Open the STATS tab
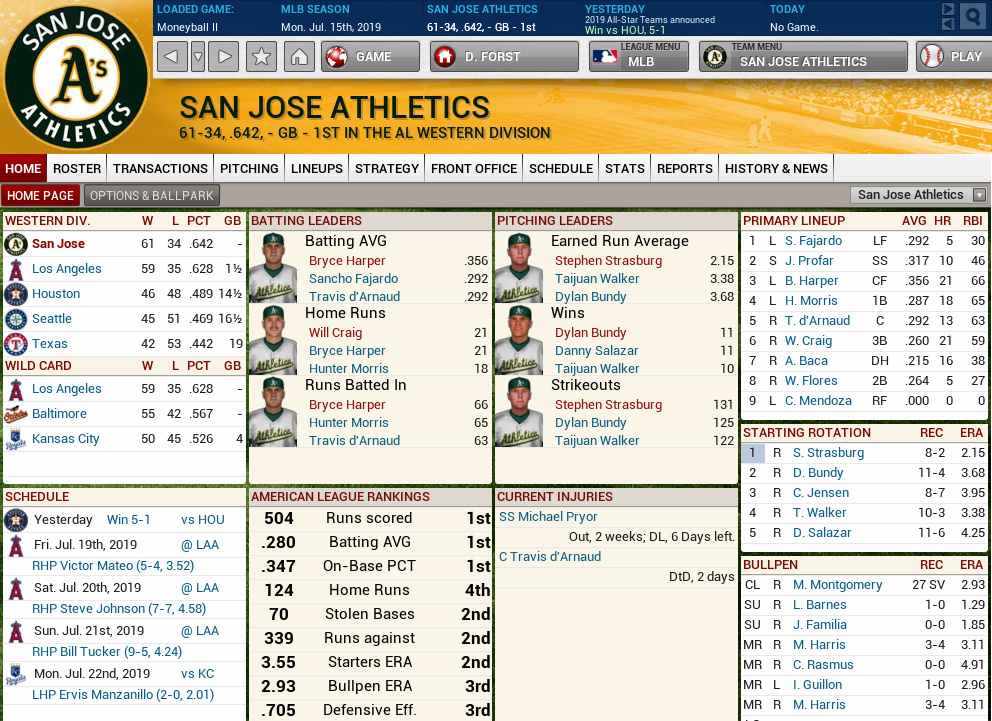Viewport: 992px width, 721px height. coord(624,168)
